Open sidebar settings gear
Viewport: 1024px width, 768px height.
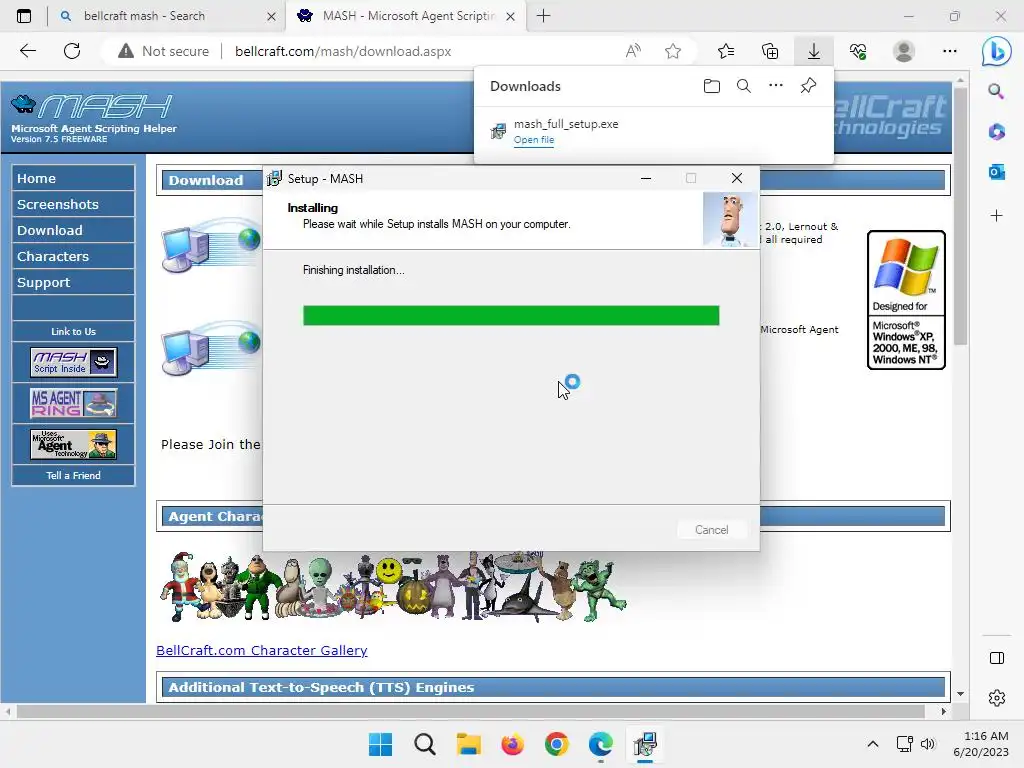997,697
